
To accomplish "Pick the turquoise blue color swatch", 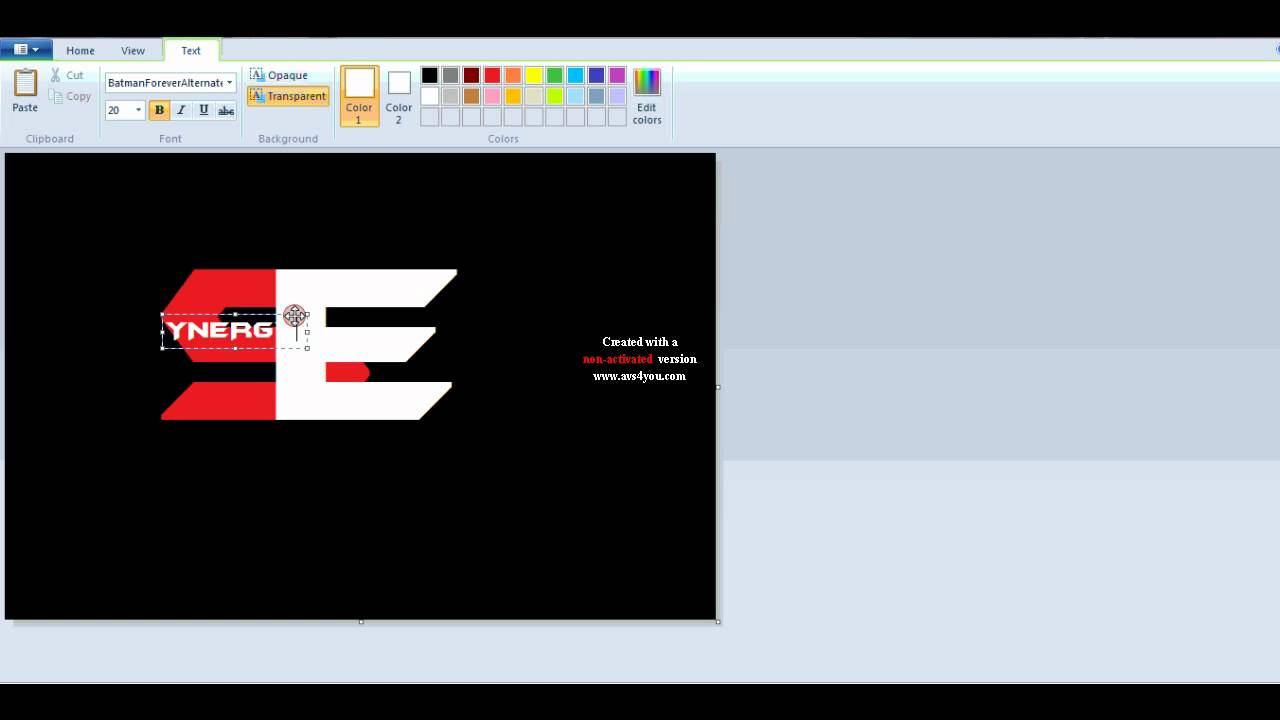I will (576, 75).
